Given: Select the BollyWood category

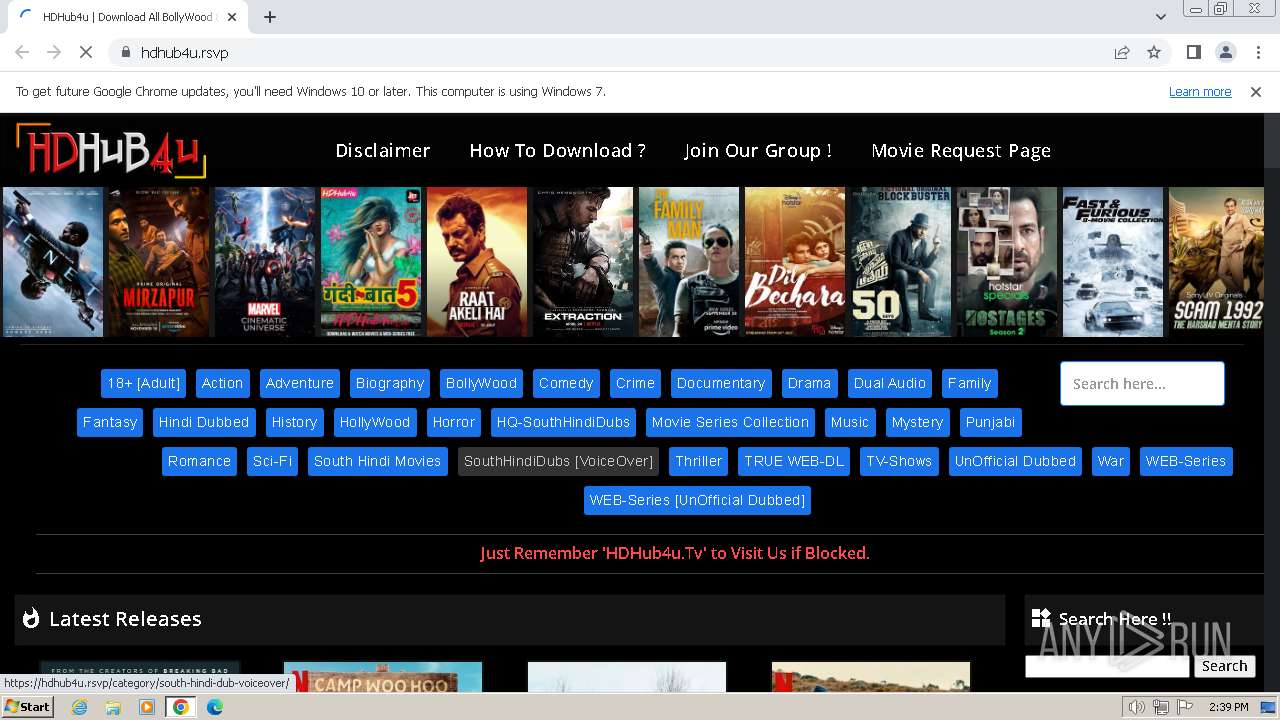Looking at the screenshot, I should (481, 383).
